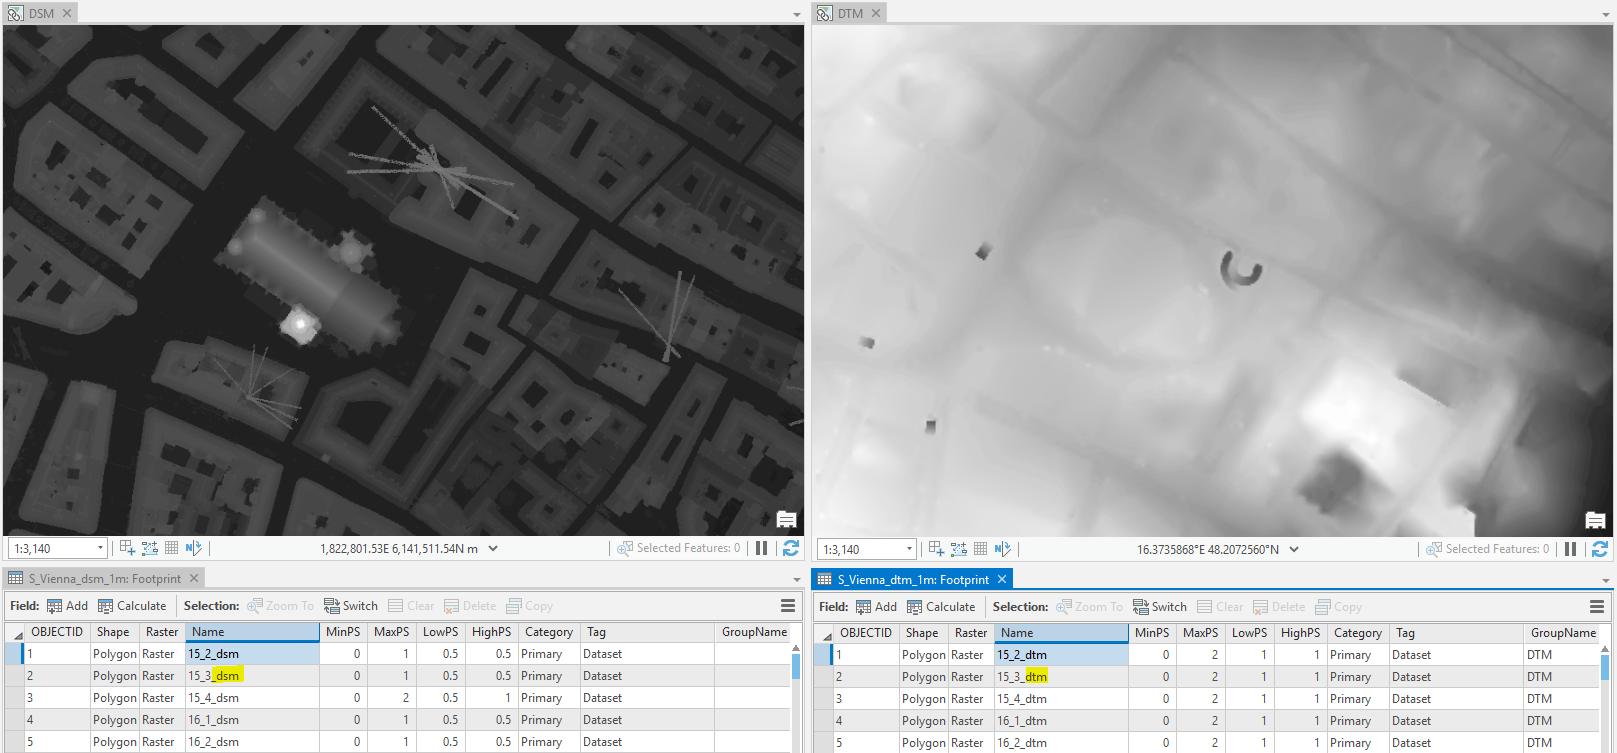Click the HighPS column header in dsm table
The width and height of the screenshot is (1617, 753).
[491, 632]
